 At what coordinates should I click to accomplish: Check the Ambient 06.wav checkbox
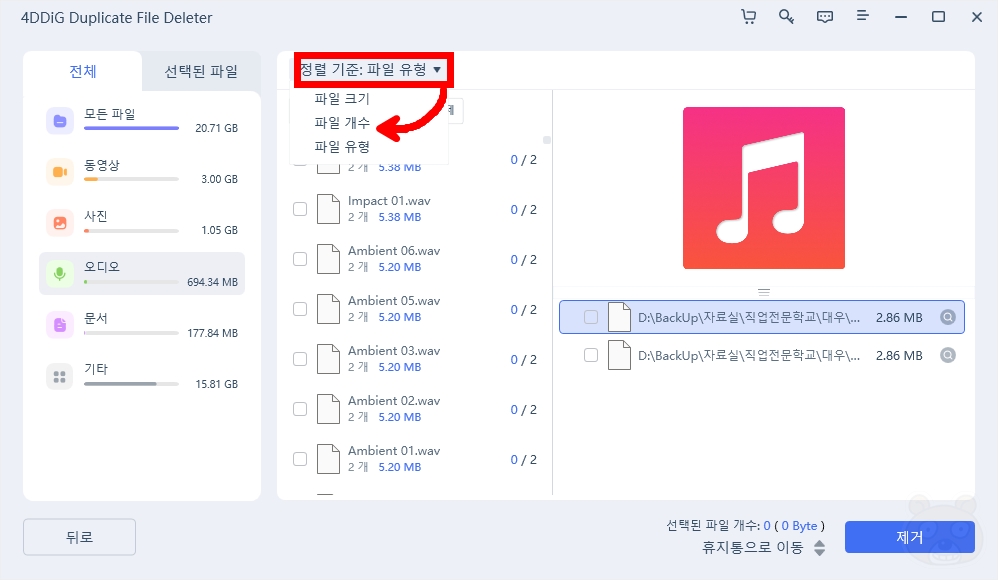click(x=300, y=259)
